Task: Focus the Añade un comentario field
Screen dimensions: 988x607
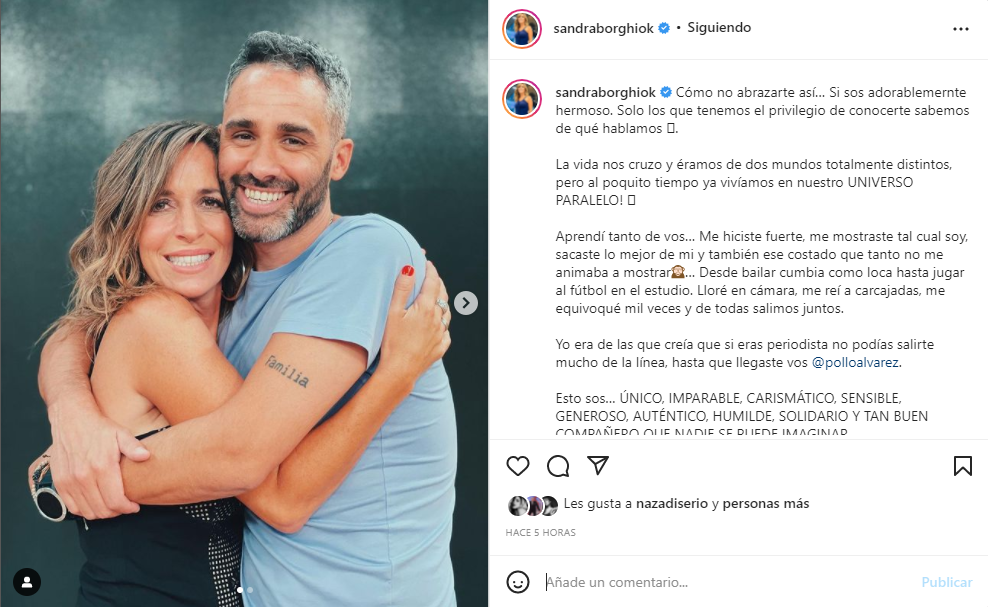Action: (x=725, y=582)
